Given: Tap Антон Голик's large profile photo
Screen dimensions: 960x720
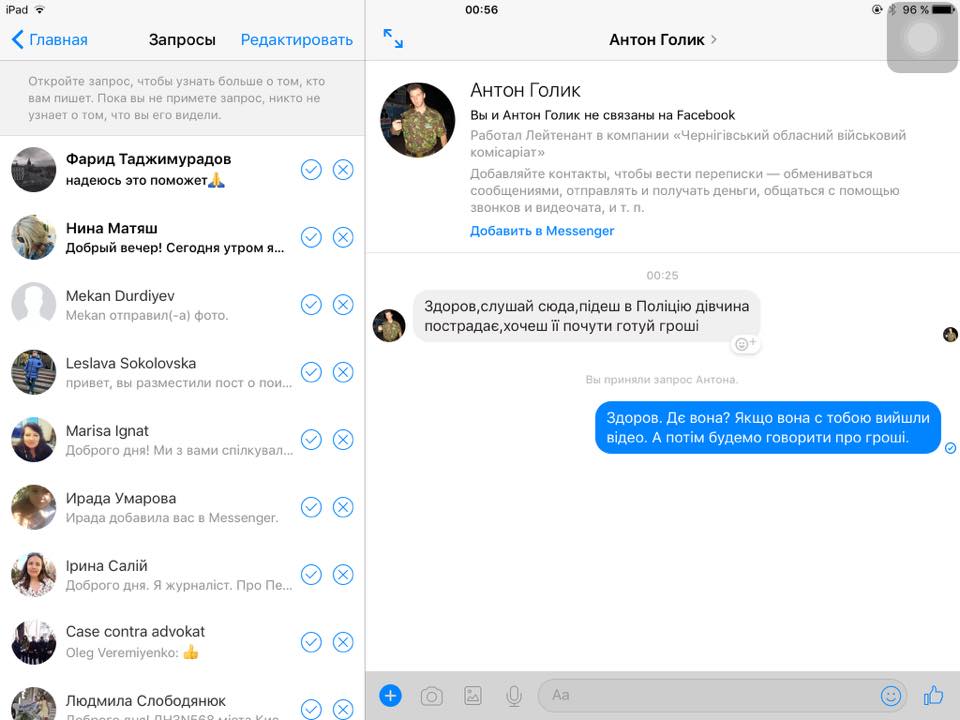Looking at the screenshot, I should (x=418, y=120).
